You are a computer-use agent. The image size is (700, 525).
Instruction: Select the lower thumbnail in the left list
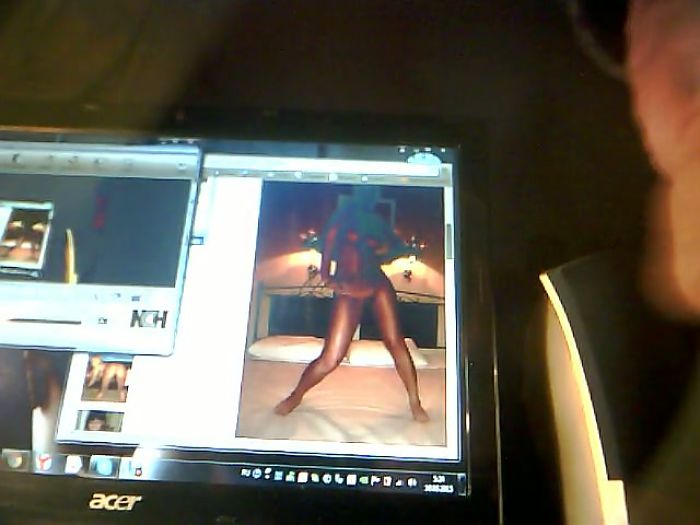point(100,420)
